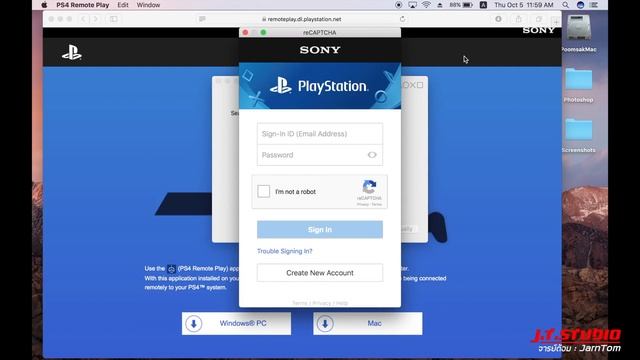The height and width of the screenshot is (360, 640).
Task: Click the reCAPTCHA logo
Action: pos(369,187)
